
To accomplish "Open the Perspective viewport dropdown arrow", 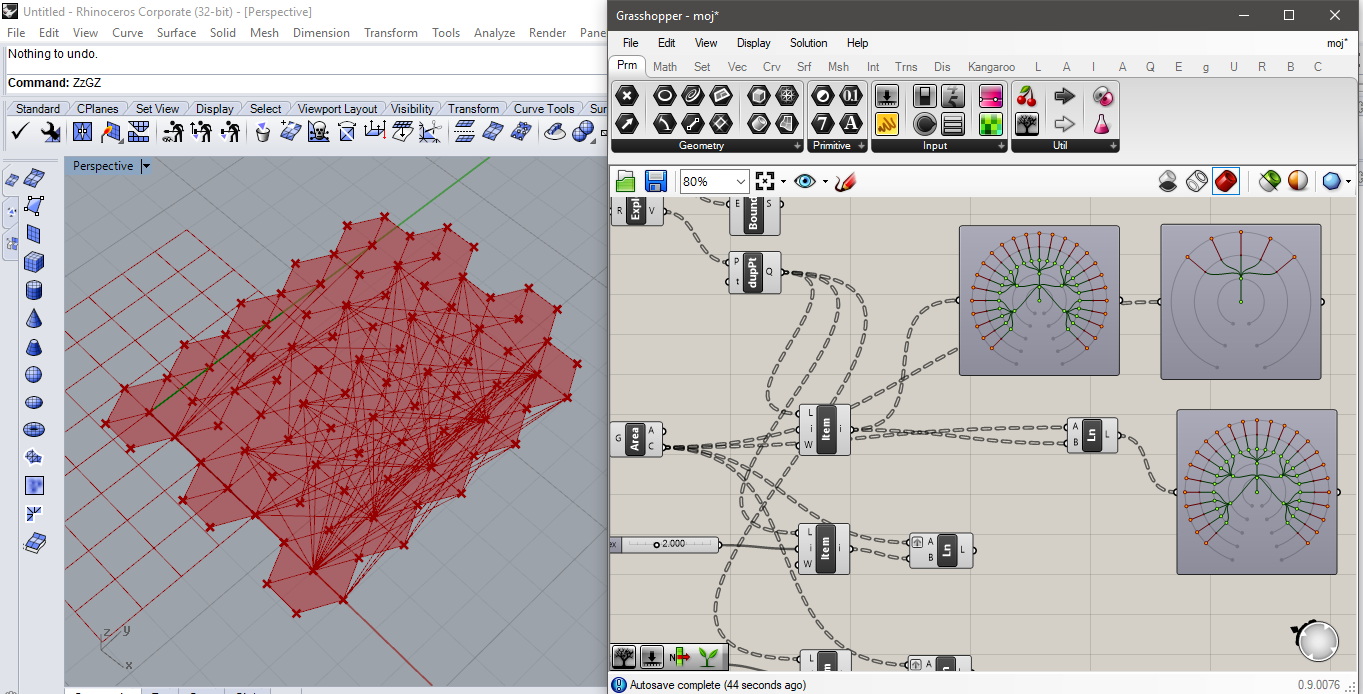I will (x=146, y=166).
